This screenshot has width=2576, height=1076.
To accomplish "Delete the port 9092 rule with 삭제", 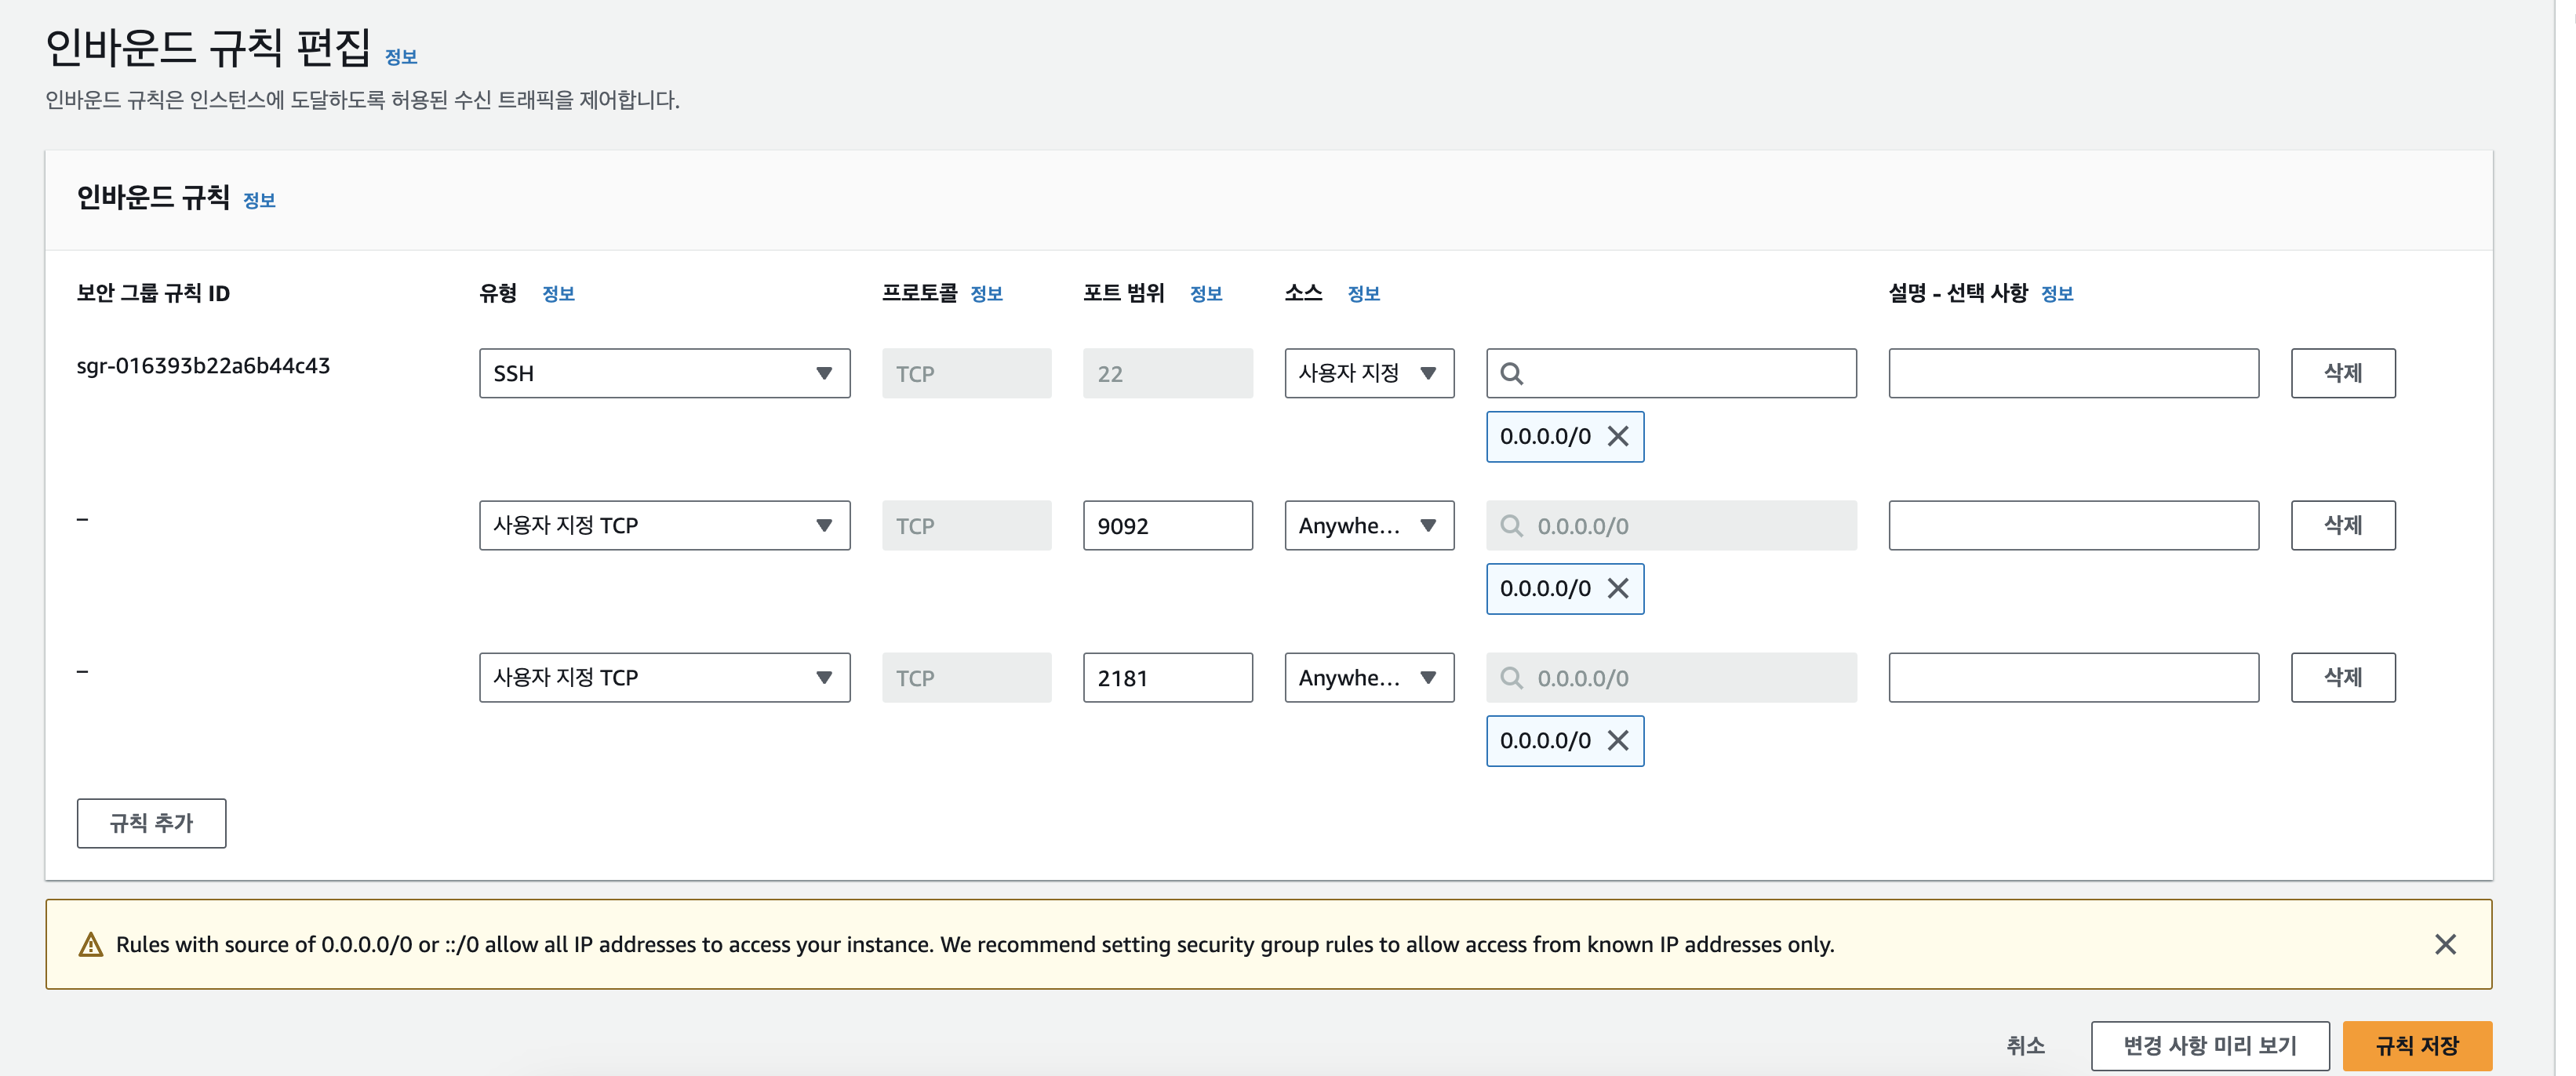I will pyautogui.click(x=2342, y=525).
